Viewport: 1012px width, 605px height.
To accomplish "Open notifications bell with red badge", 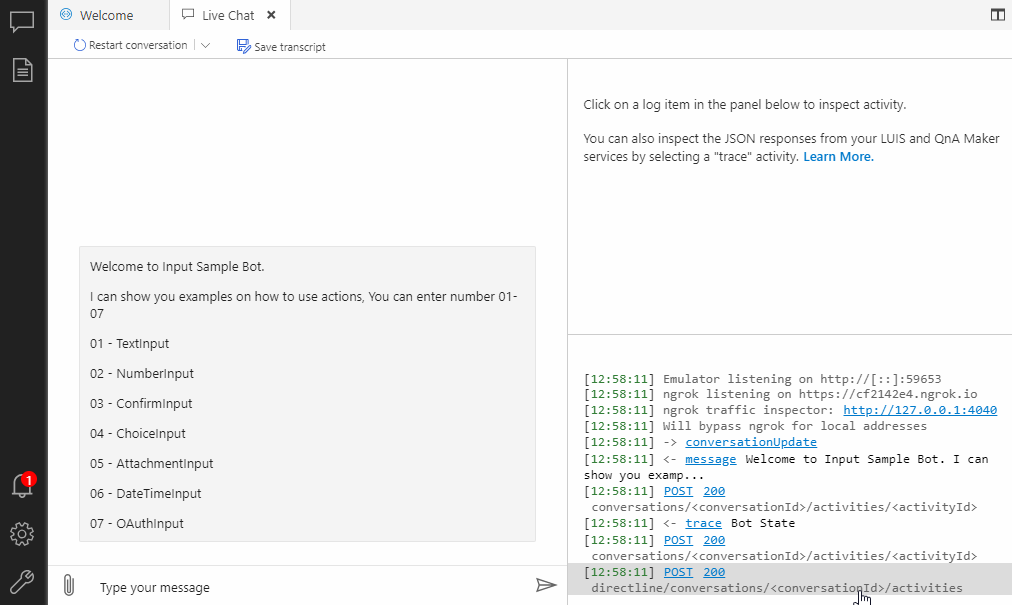I will pos(22,486).
